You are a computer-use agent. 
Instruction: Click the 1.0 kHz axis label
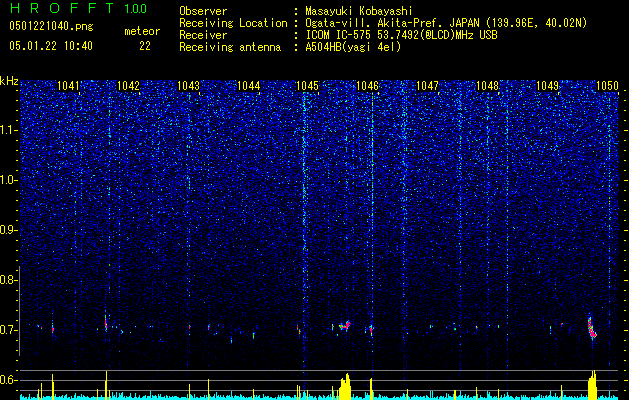pyautogui.click(x=9, y=180)
